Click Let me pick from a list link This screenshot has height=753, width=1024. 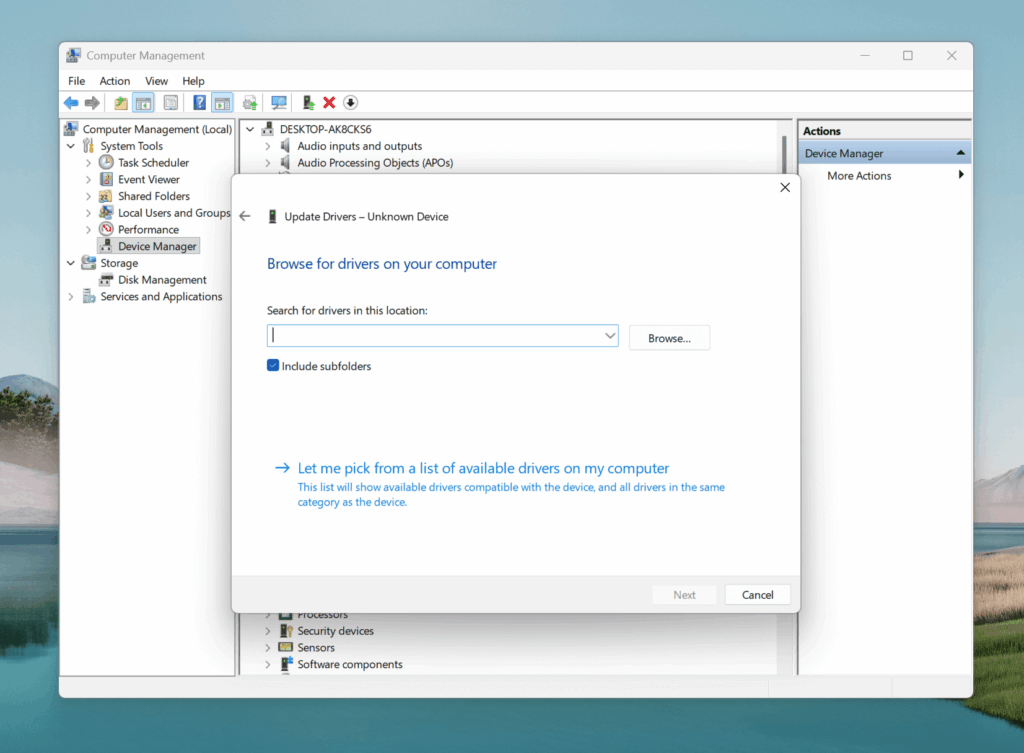coord(483,468)
